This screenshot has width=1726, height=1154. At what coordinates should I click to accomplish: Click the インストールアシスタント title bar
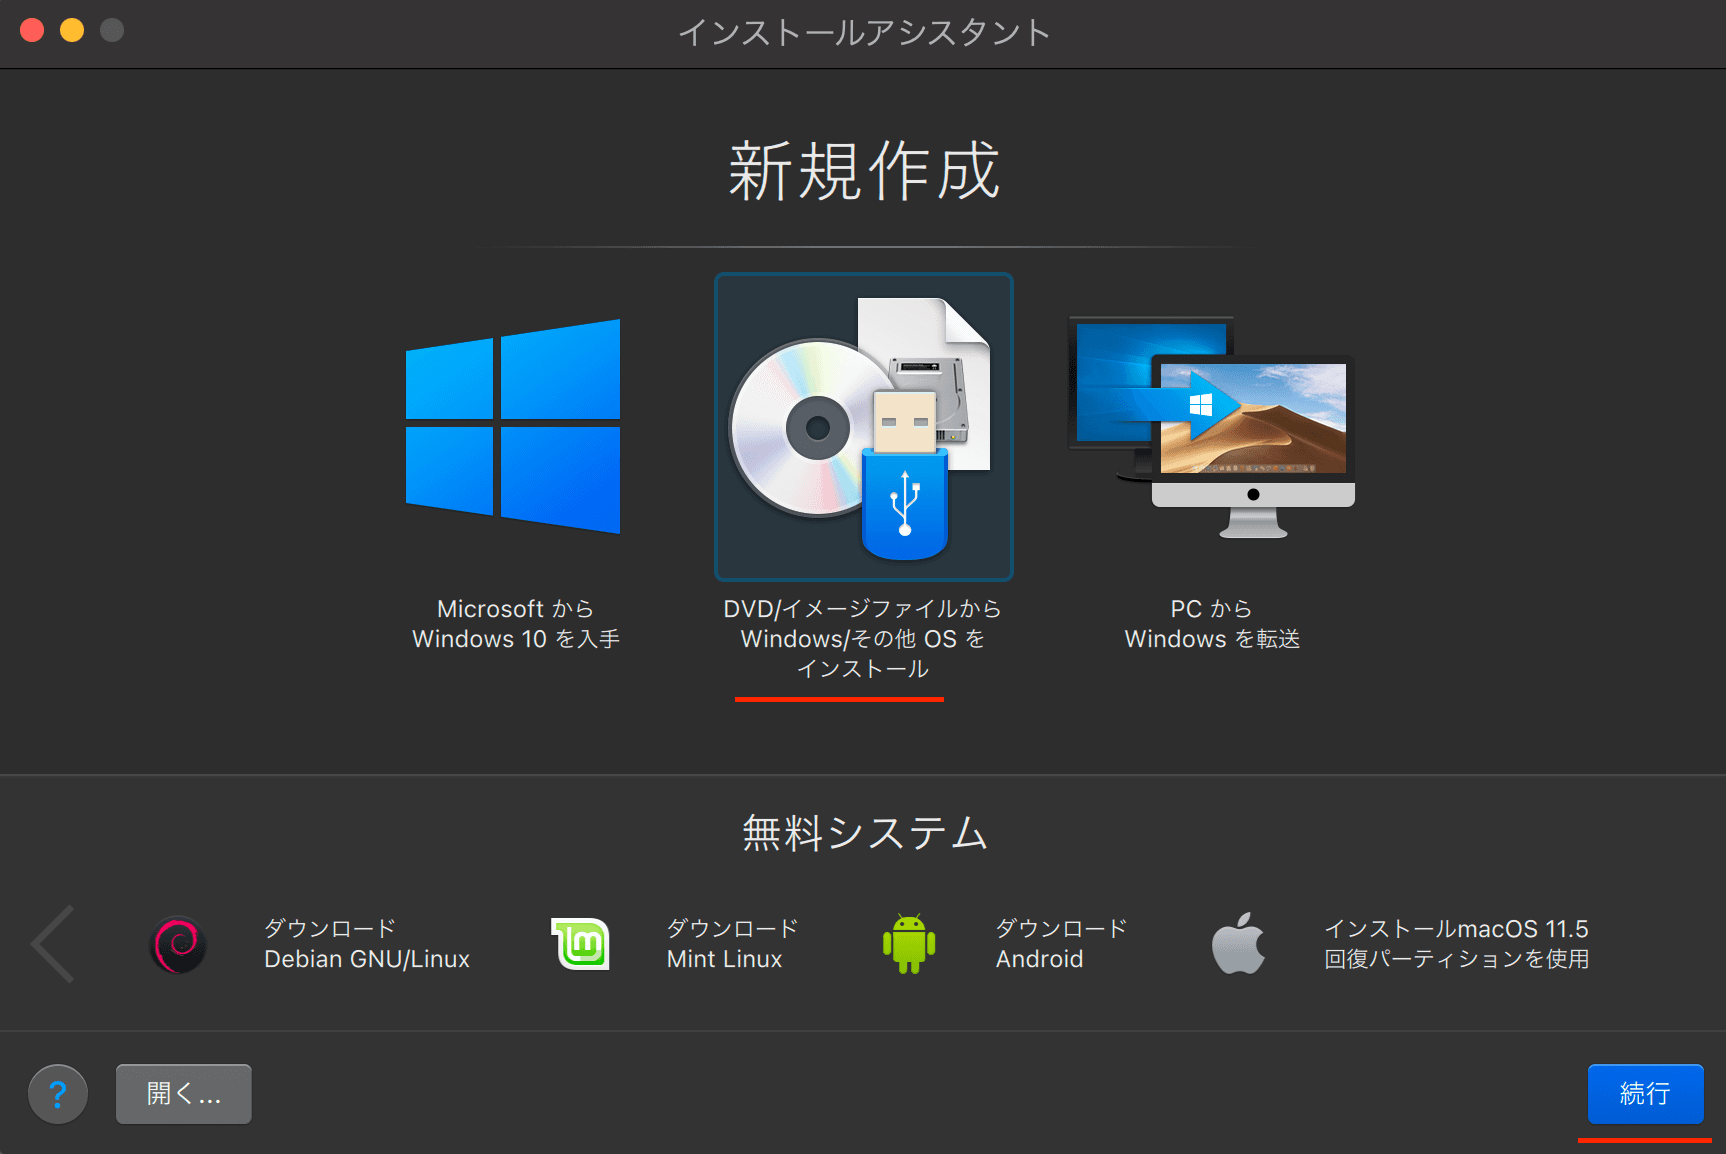[x=863, y=32]
